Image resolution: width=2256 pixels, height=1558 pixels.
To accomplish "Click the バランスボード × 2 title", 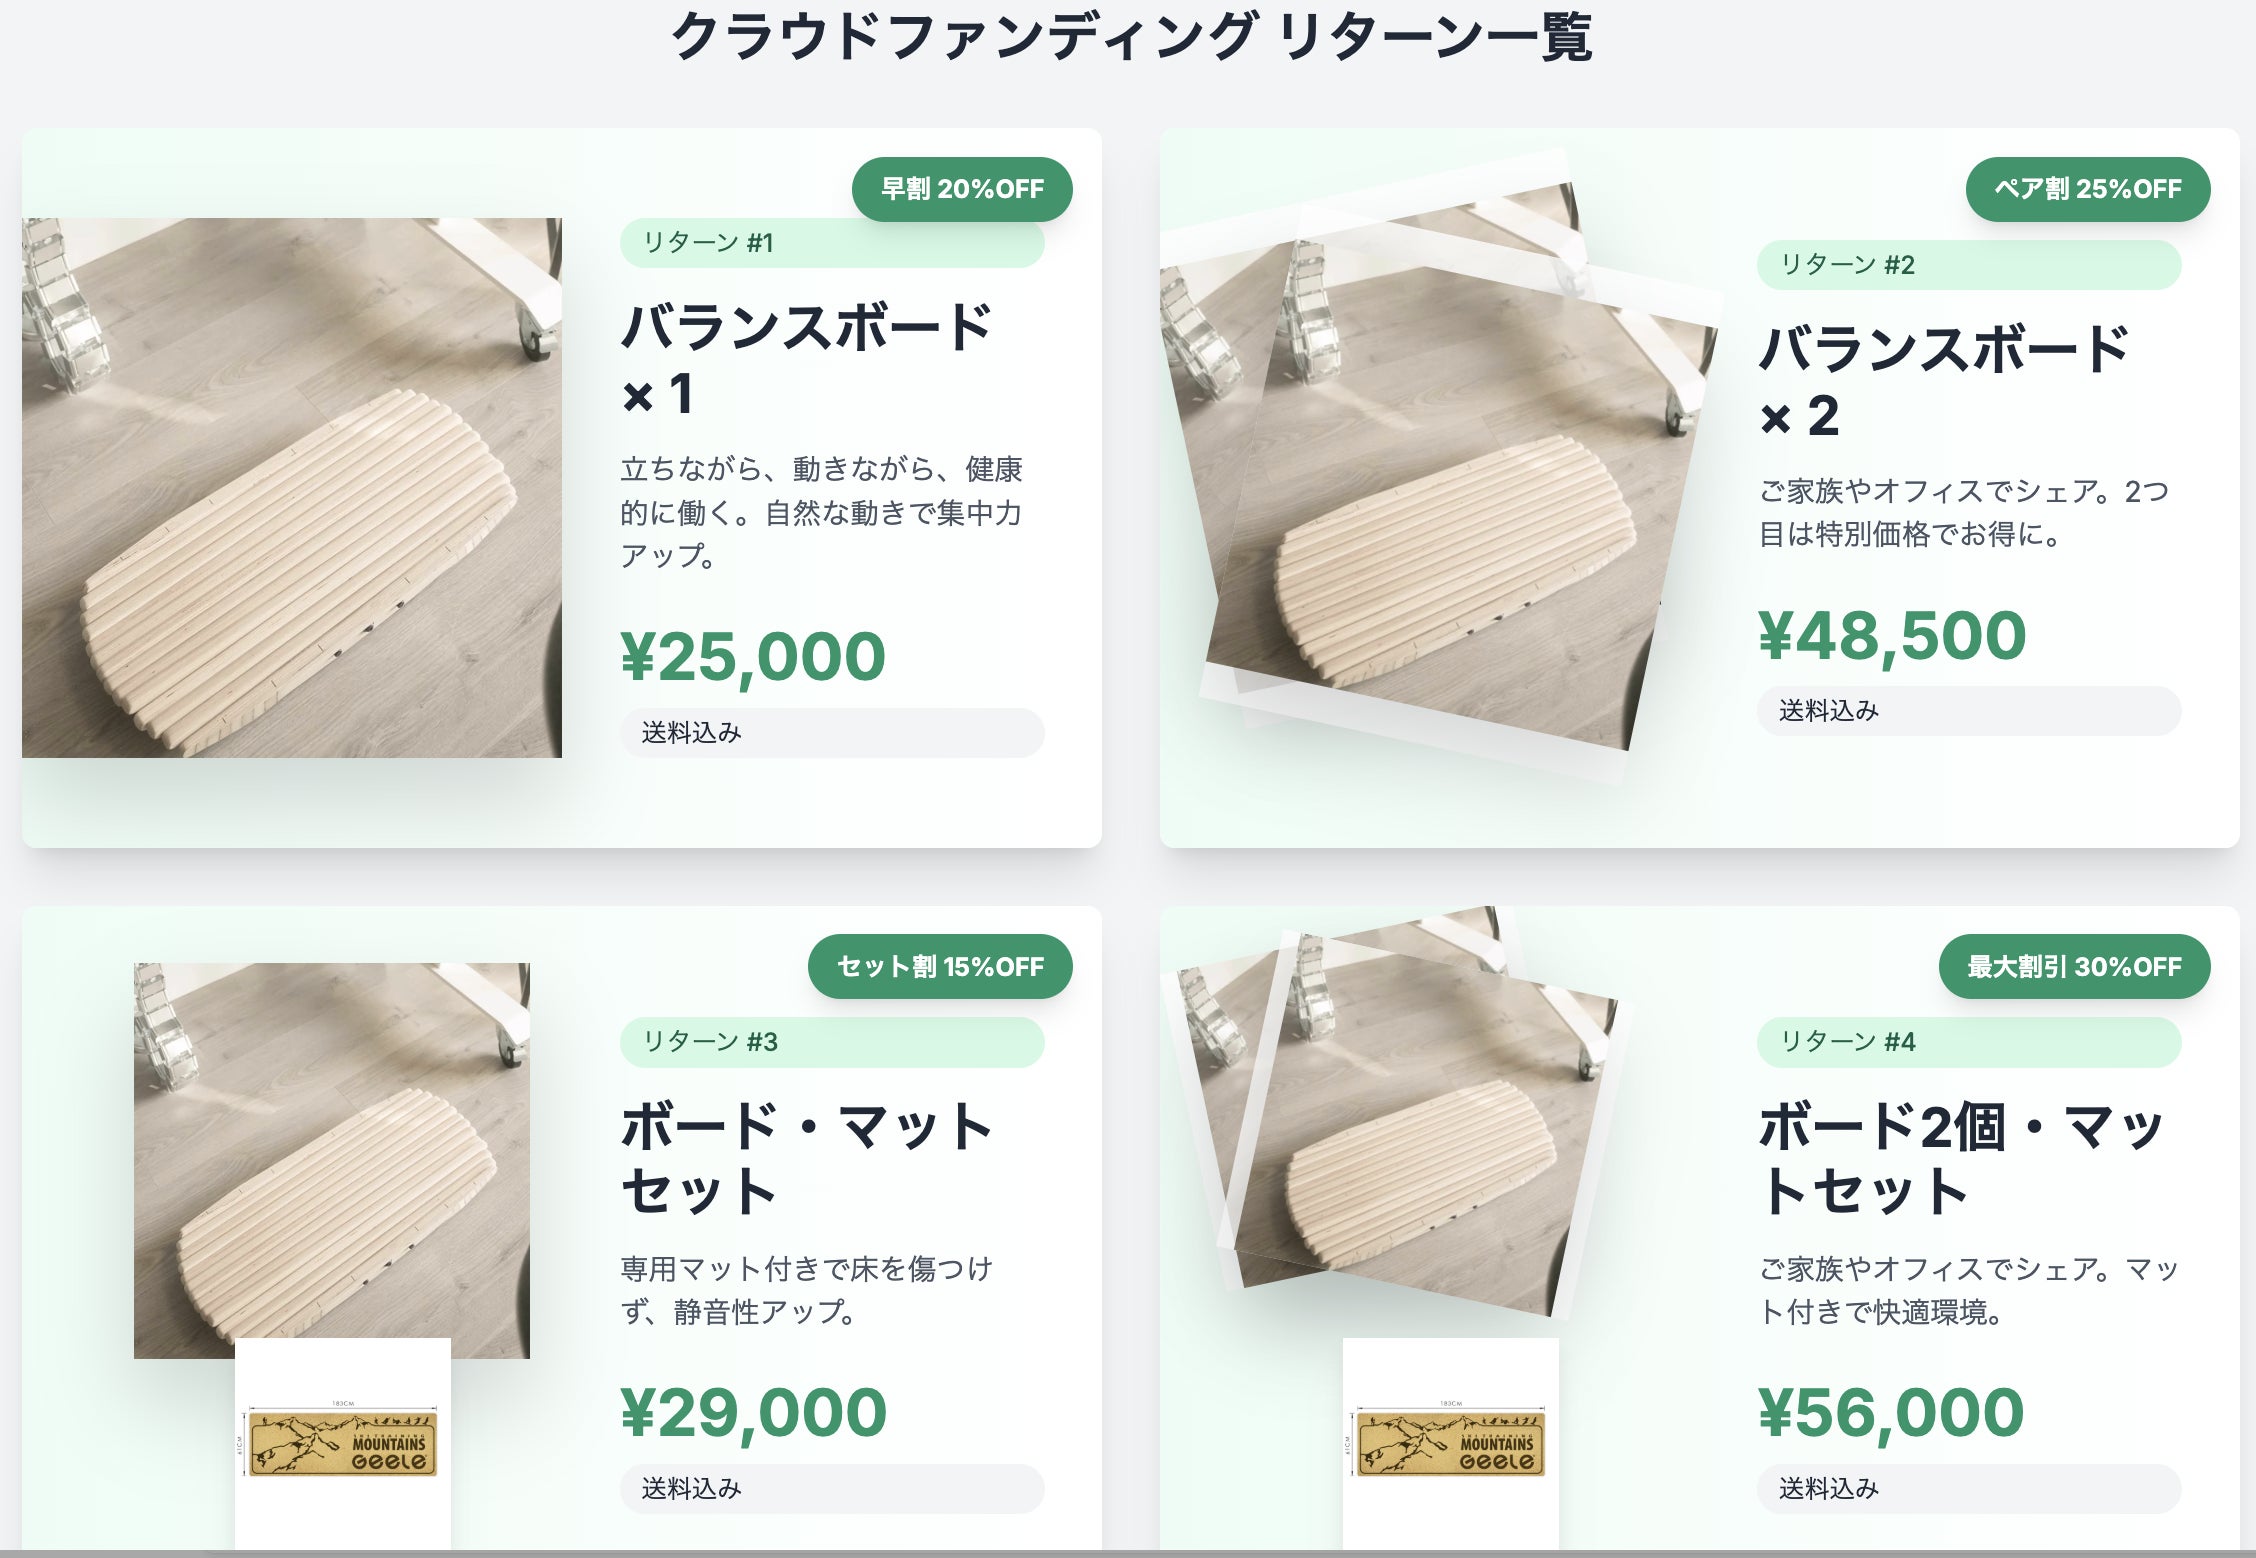I will (x=1943, y=380).
